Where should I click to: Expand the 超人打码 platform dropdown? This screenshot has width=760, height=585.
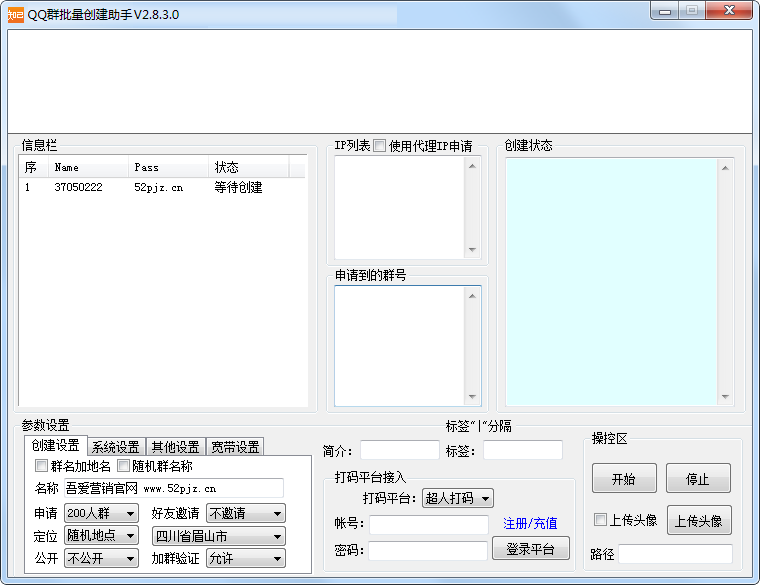point(458,498)
